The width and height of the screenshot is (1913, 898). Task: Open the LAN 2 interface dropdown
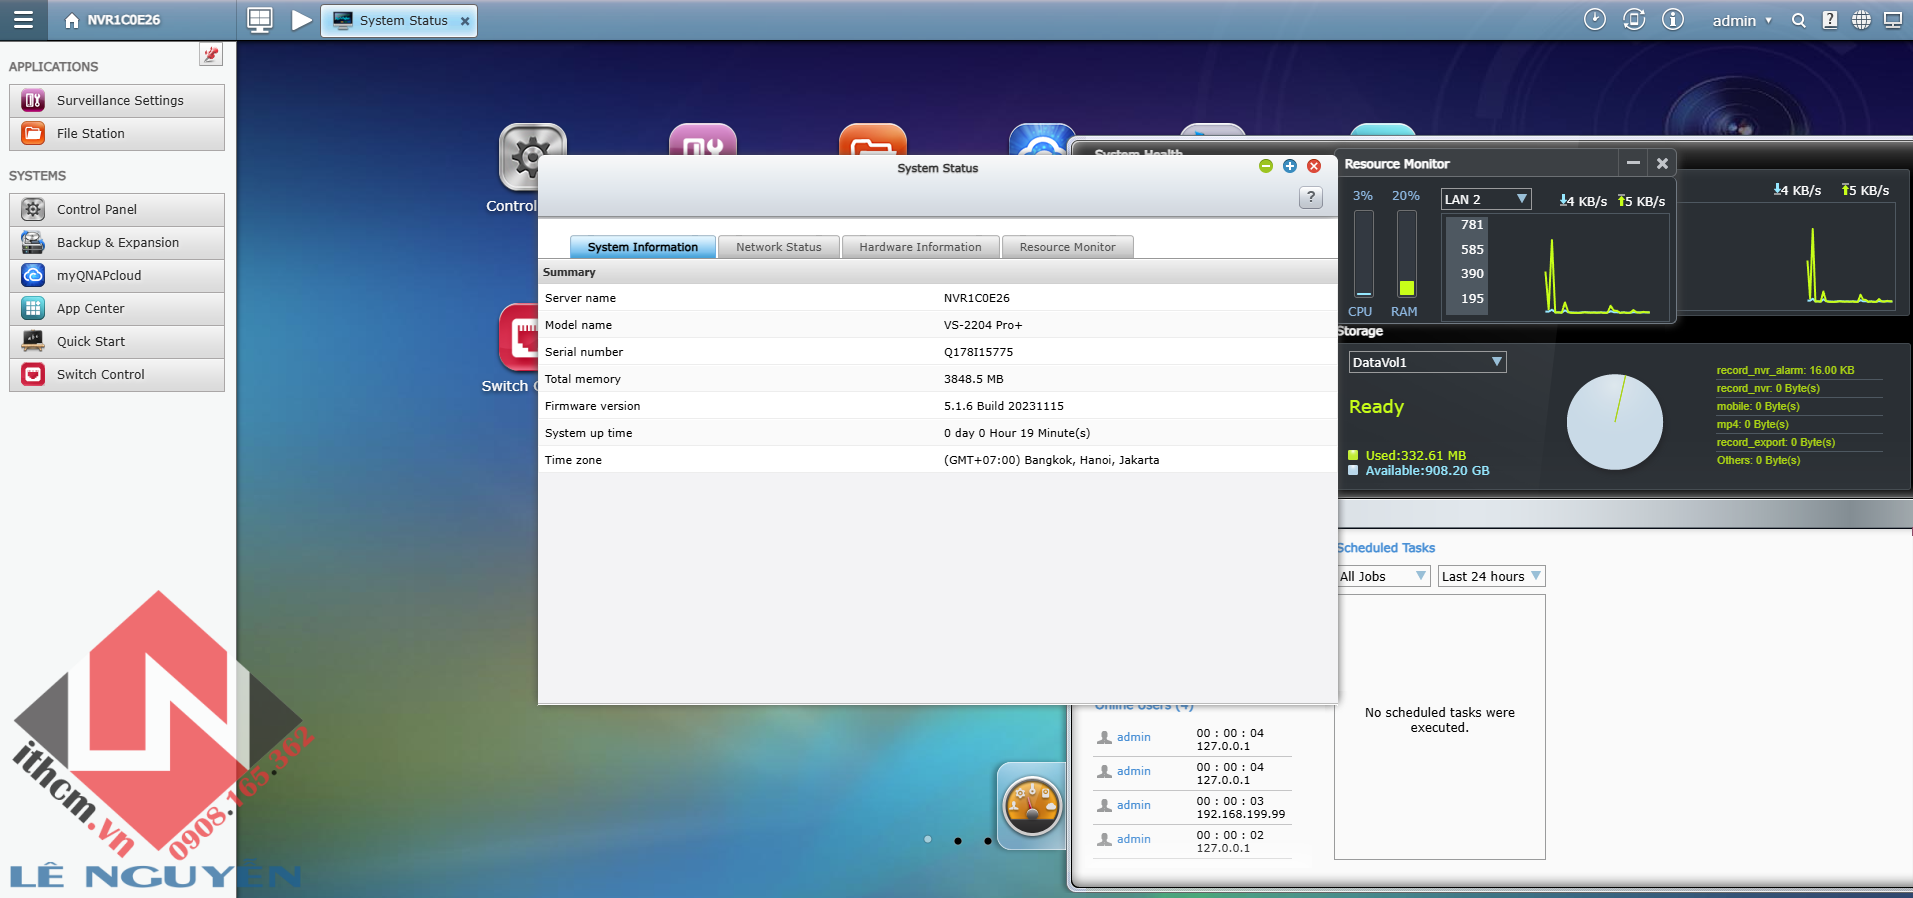tap(1486, 199)
